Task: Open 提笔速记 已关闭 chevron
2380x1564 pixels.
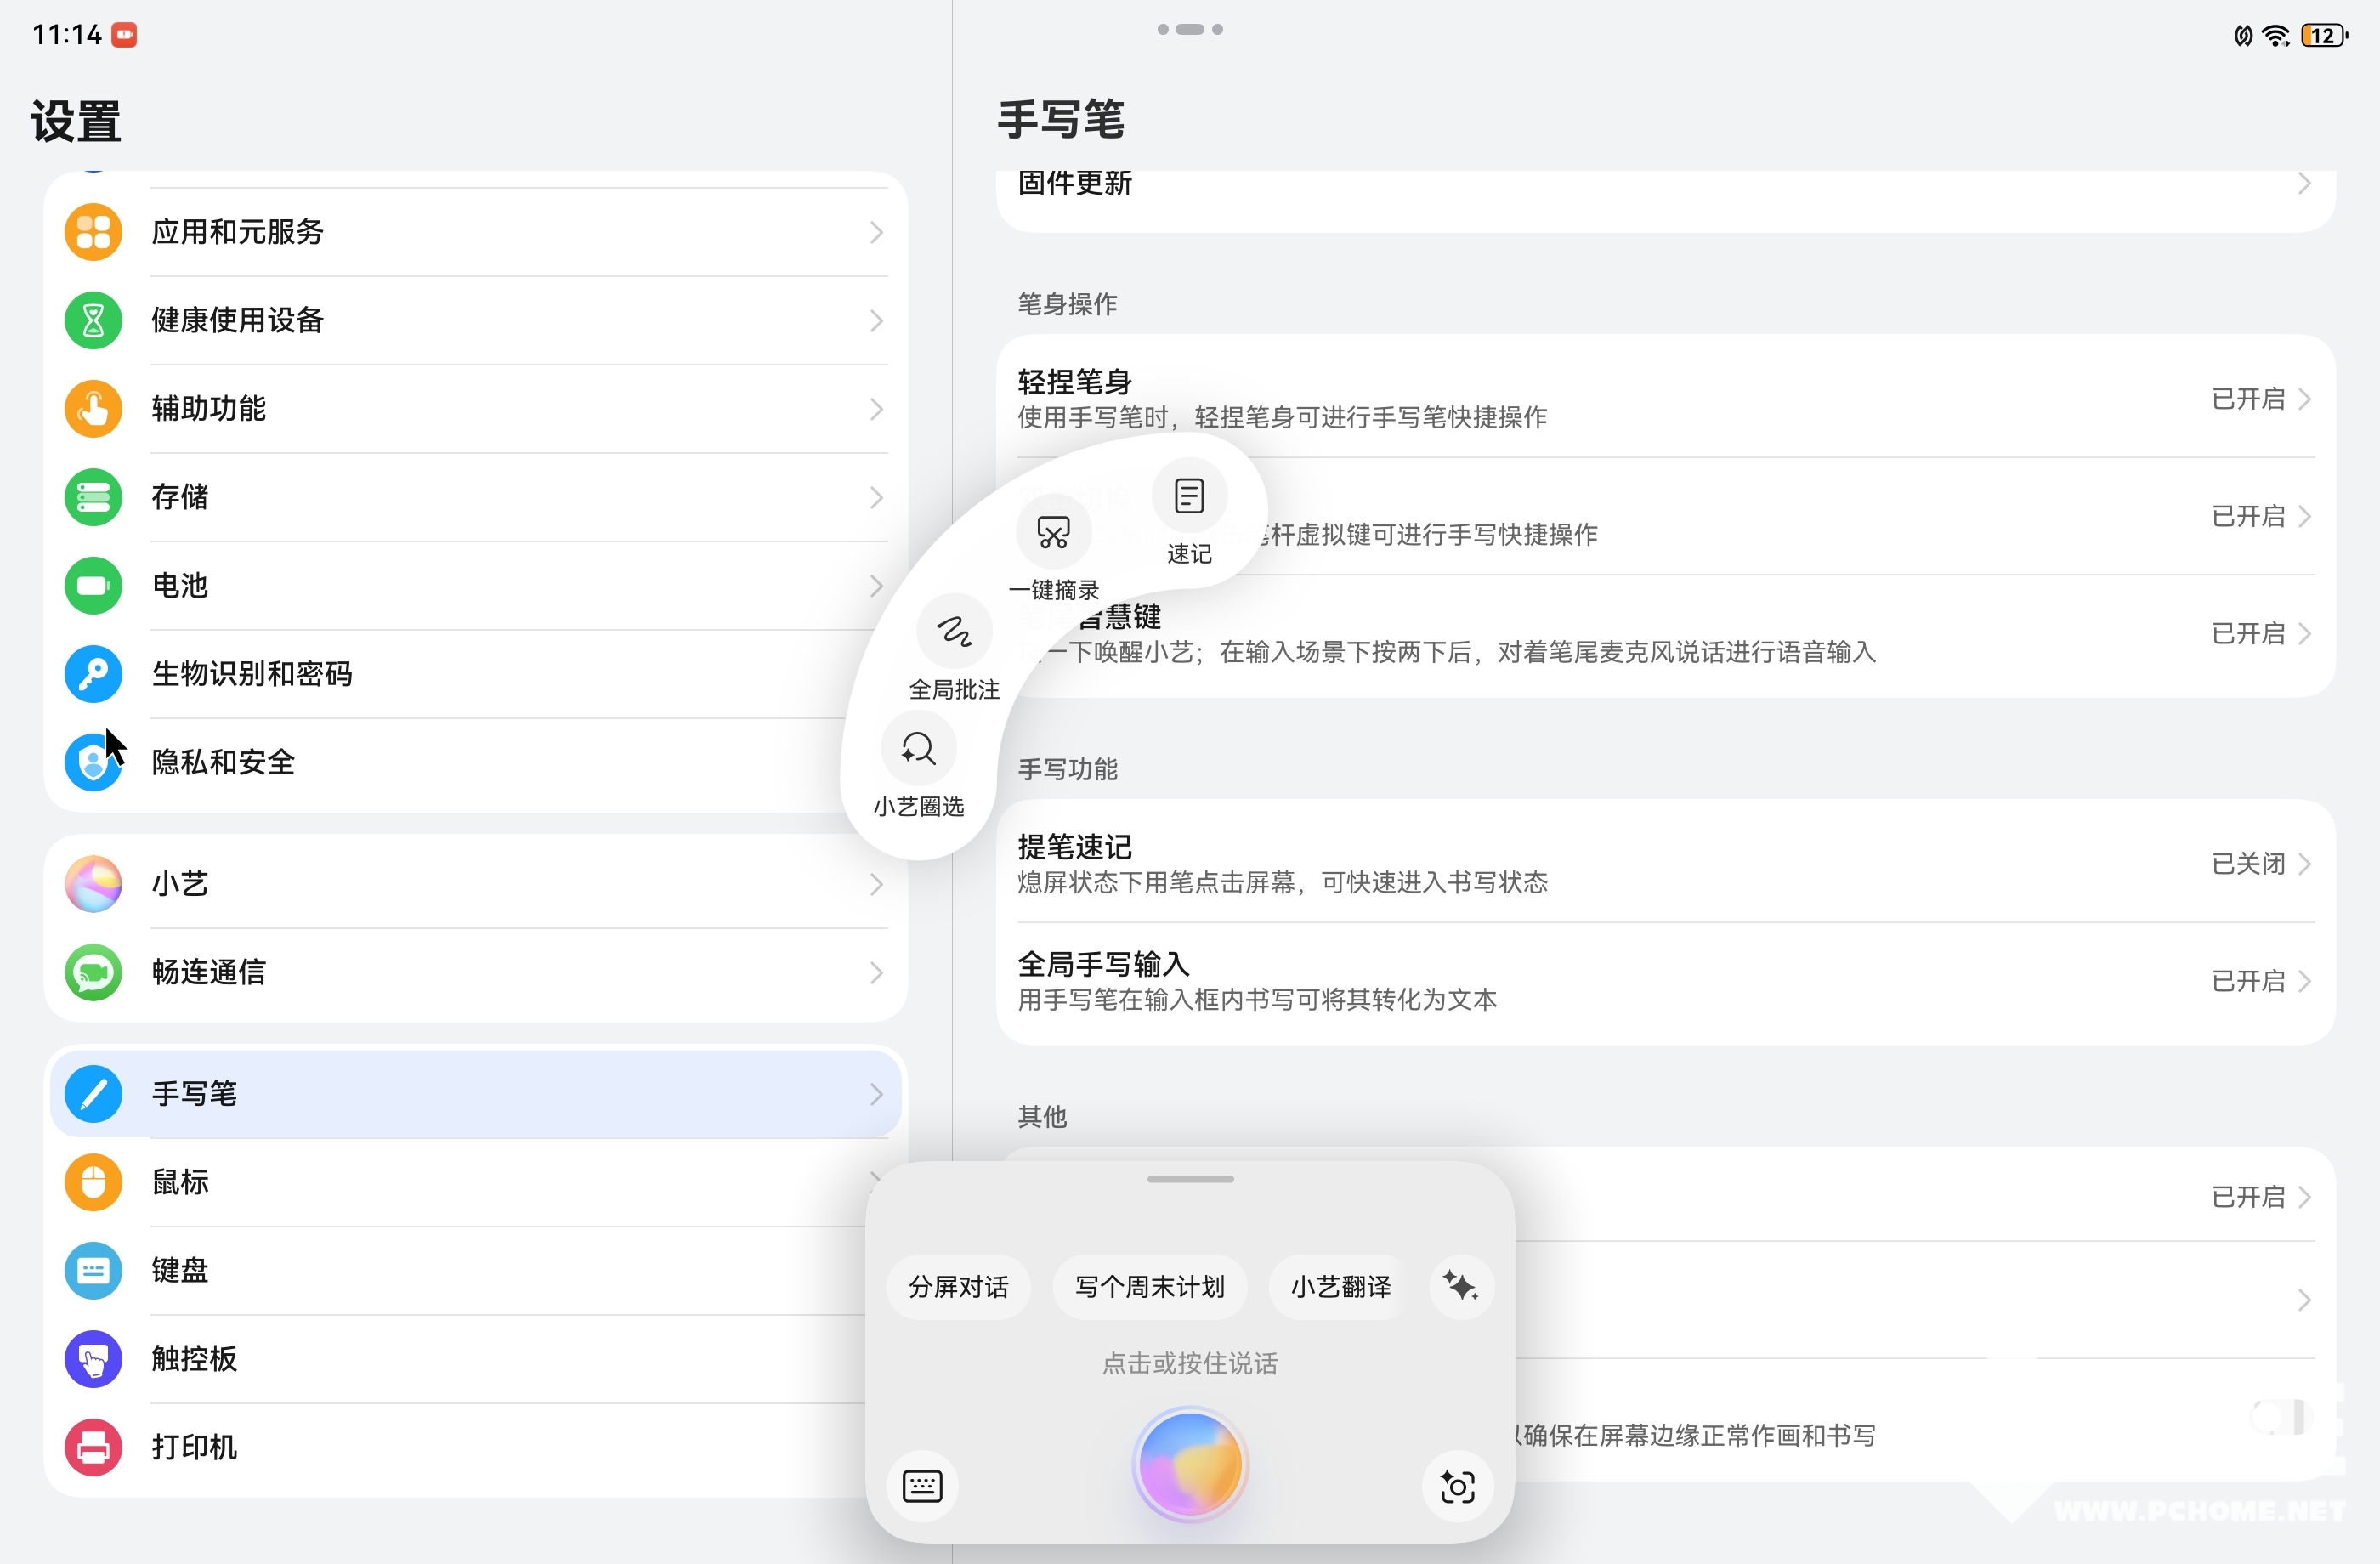Action: [2304, 864]
